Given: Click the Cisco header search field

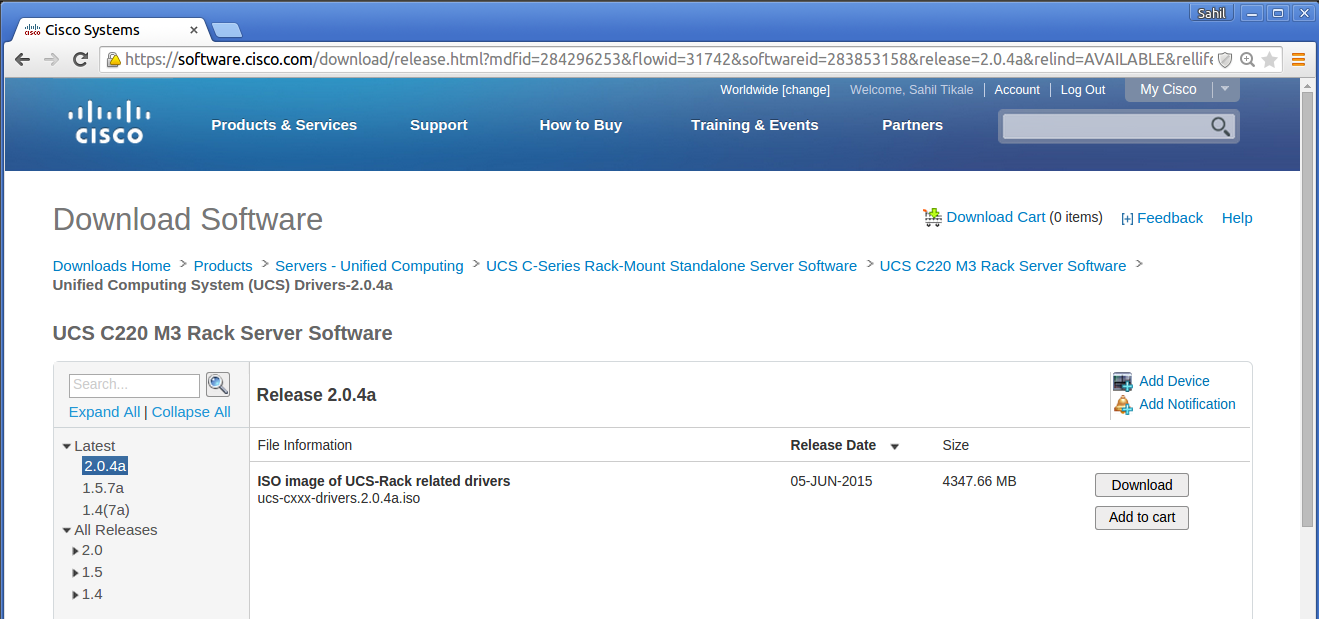Looking at the screenshot, I should coord(1104,126).
